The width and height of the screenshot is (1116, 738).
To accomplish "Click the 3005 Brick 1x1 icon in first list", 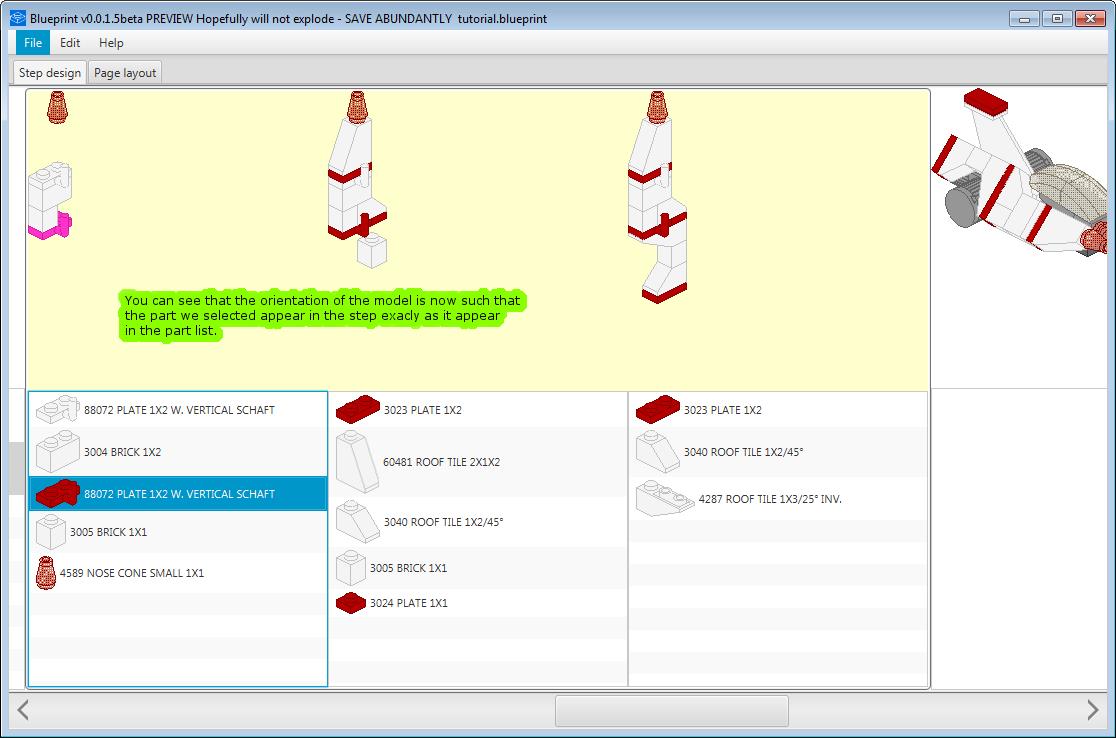I will pos(51,532).
